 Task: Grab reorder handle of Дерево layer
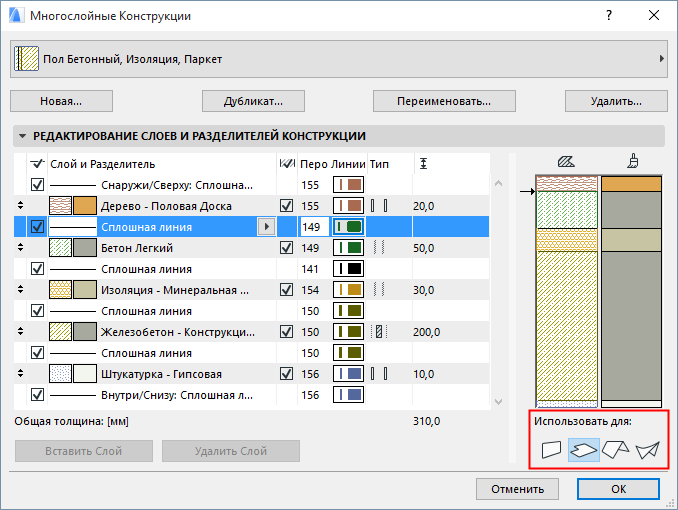coord(20,206)
